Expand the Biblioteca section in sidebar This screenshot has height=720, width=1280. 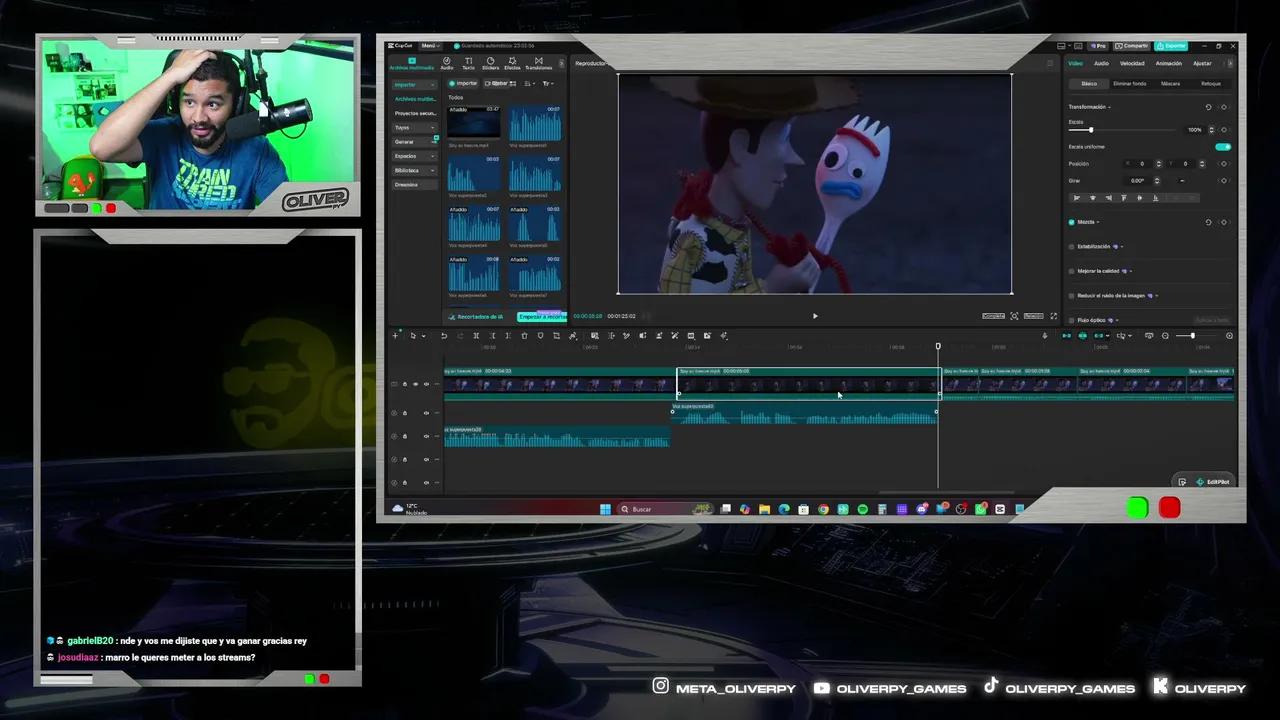tap(414, 171)
